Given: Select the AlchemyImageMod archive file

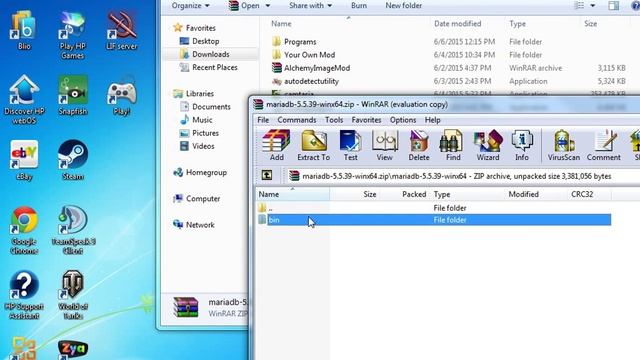Looking at the screenshot, I should click(317, 68).
